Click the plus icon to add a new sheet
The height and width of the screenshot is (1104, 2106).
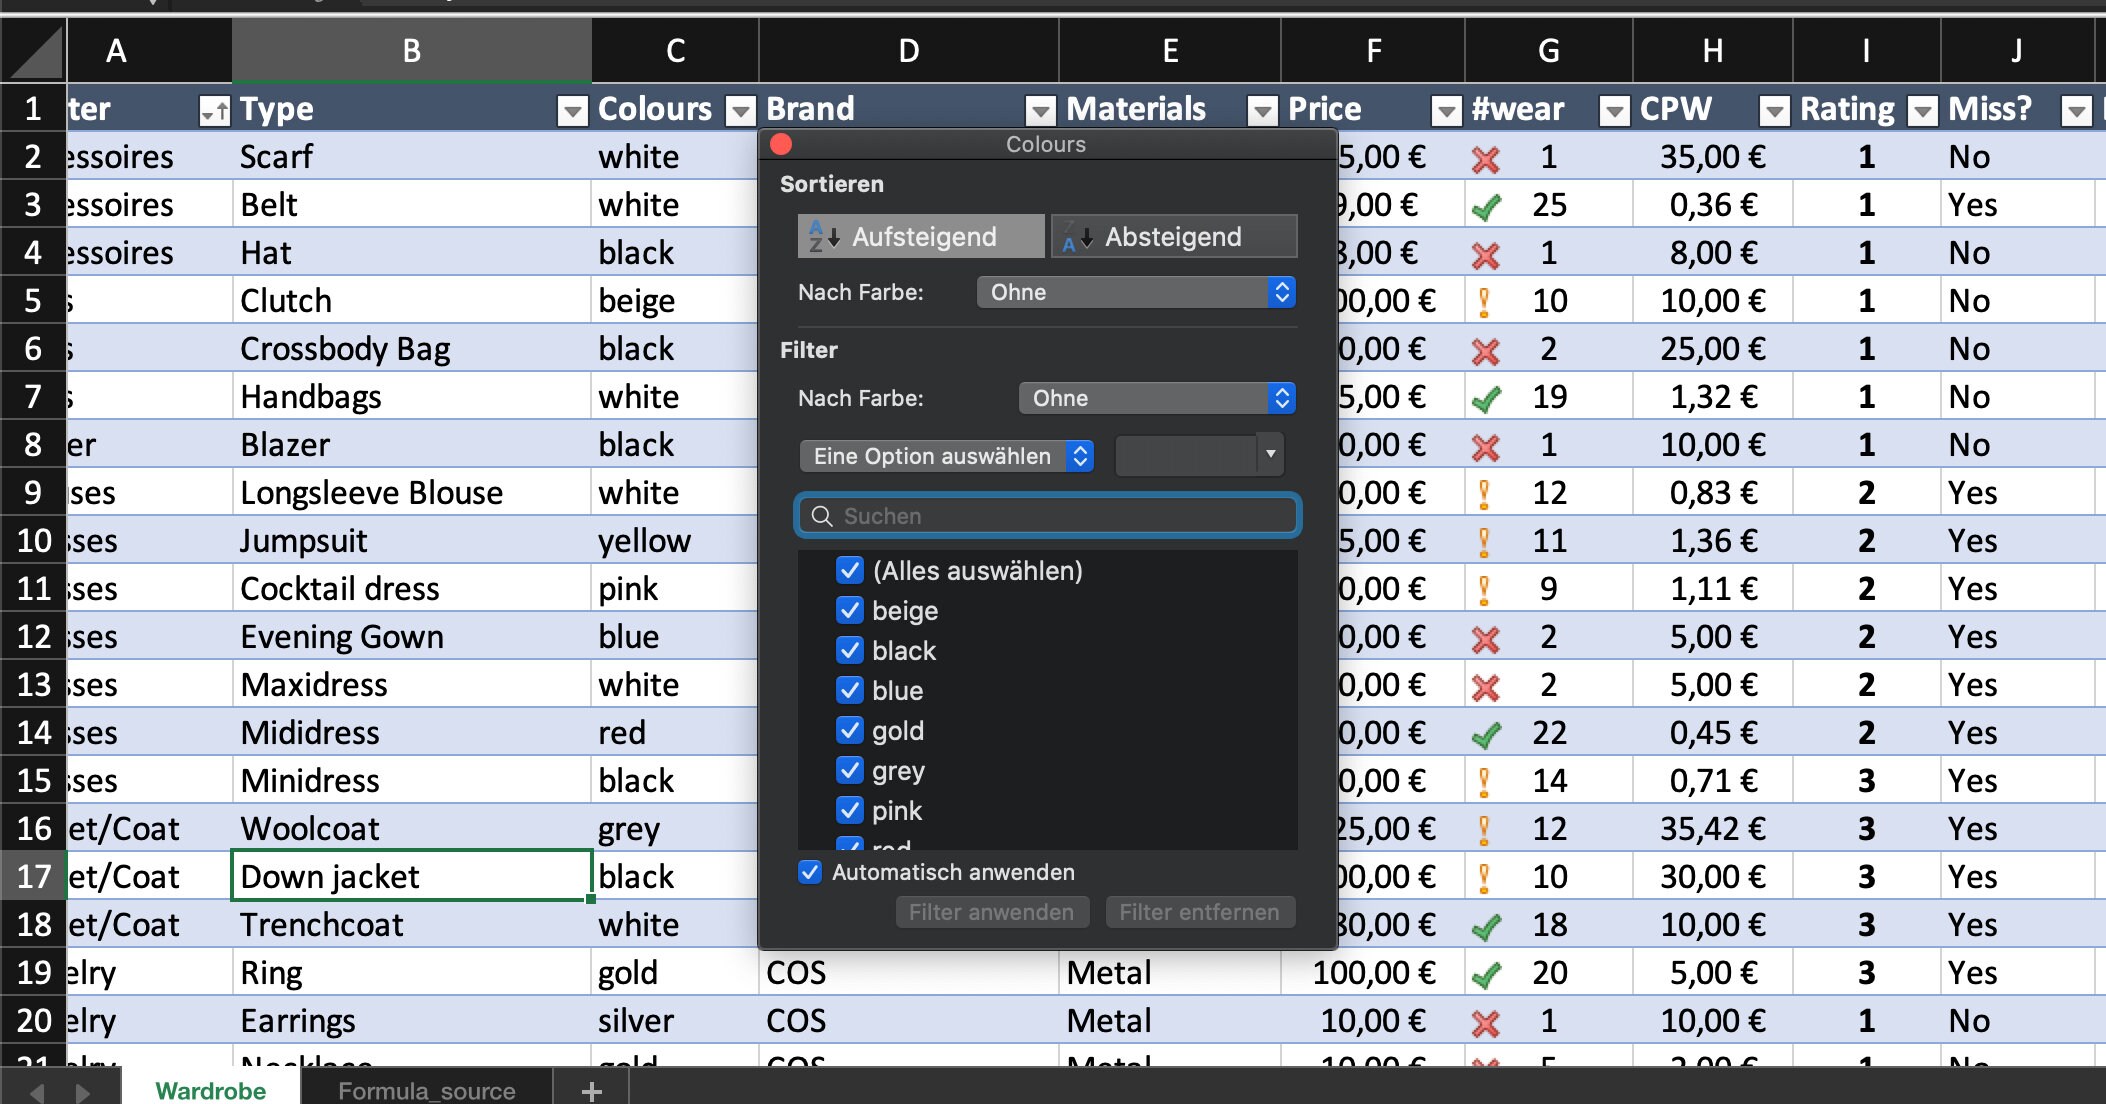pos(591,1090)
